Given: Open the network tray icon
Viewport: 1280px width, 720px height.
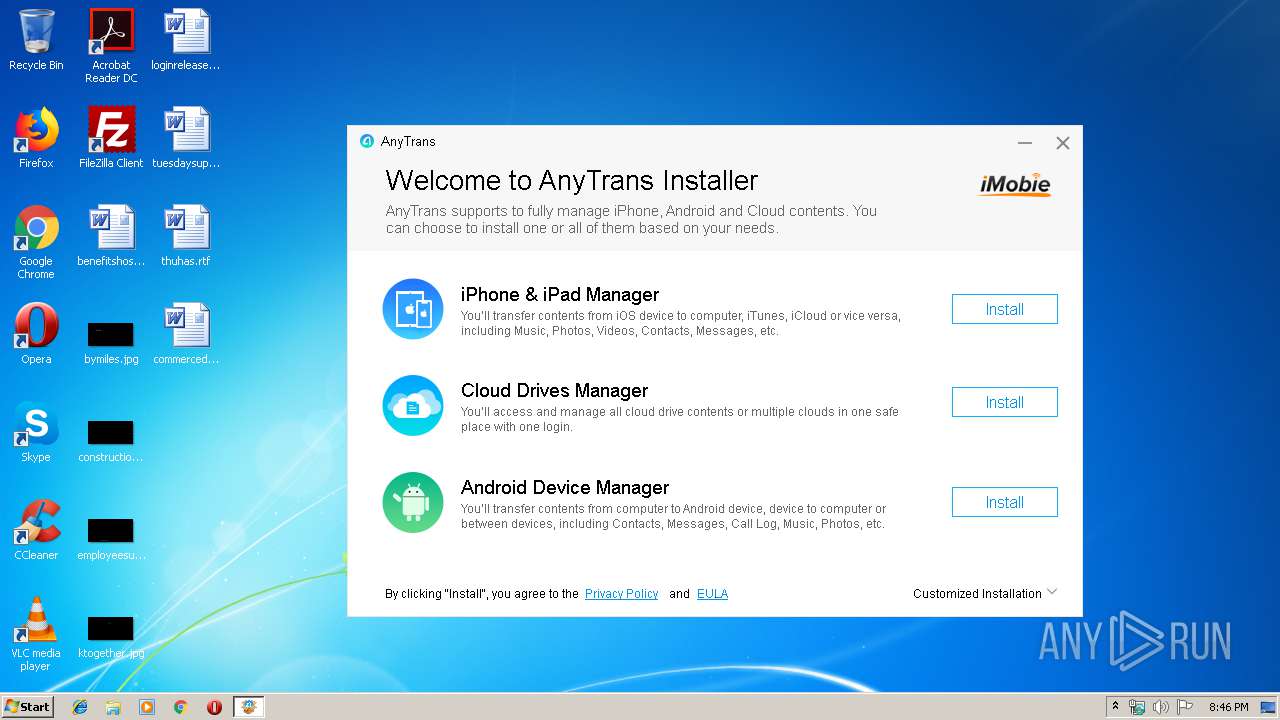Looking at the screenshot, I should click(x=1137, y=707).
